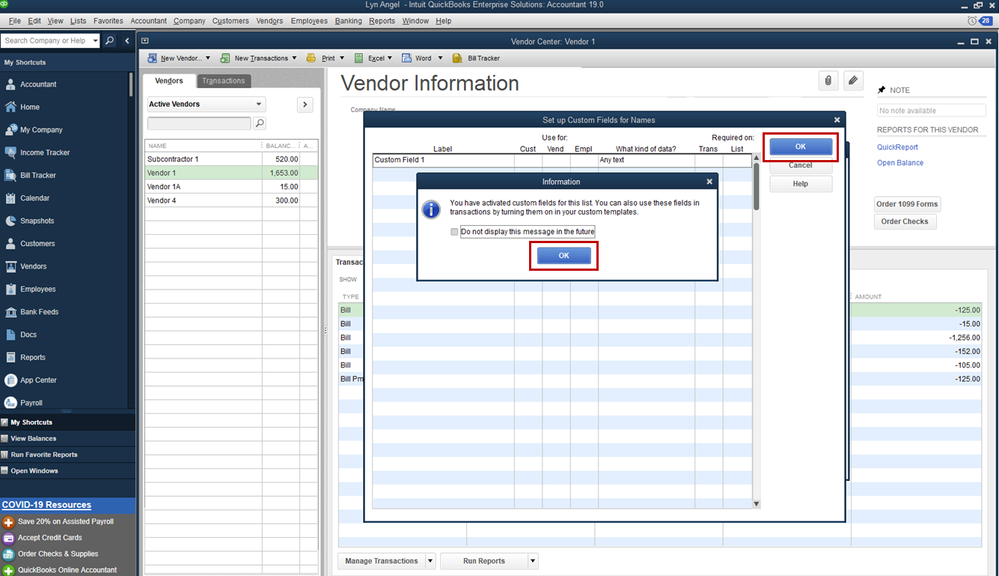Open Docs shortcut
Viewport: 999px width, 576px height.
(28, 335)
